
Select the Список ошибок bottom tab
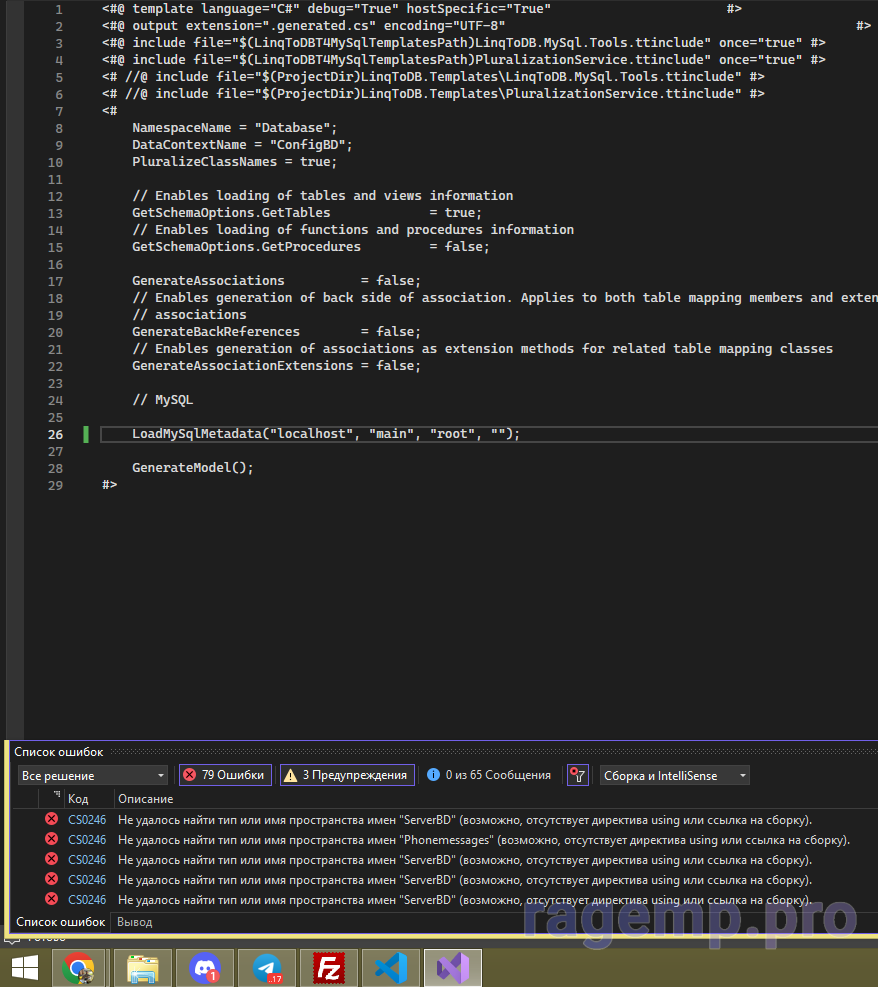(x=60, y=922)
